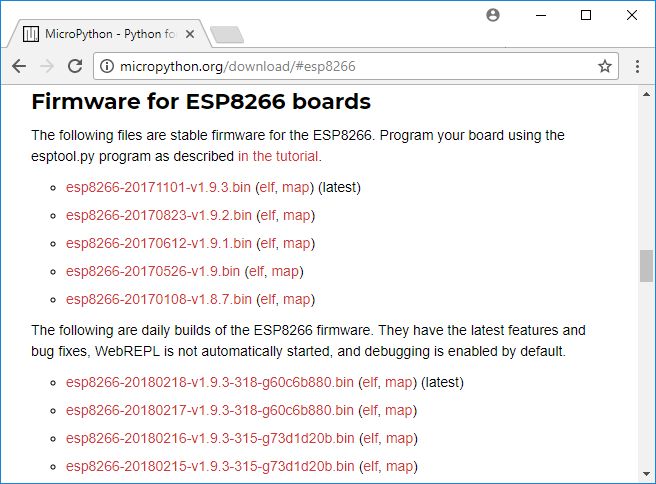656x484 pixels.
Task: Open elf link for v1.9.1 firmware
Action: pos(269,243)
